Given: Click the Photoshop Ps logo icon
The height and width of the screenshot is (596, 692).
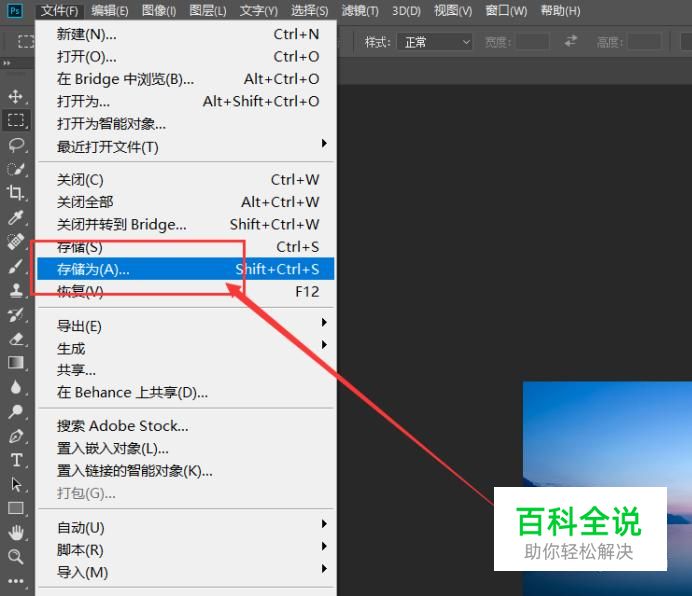Looking at the screenshot, I should point(15,10).
